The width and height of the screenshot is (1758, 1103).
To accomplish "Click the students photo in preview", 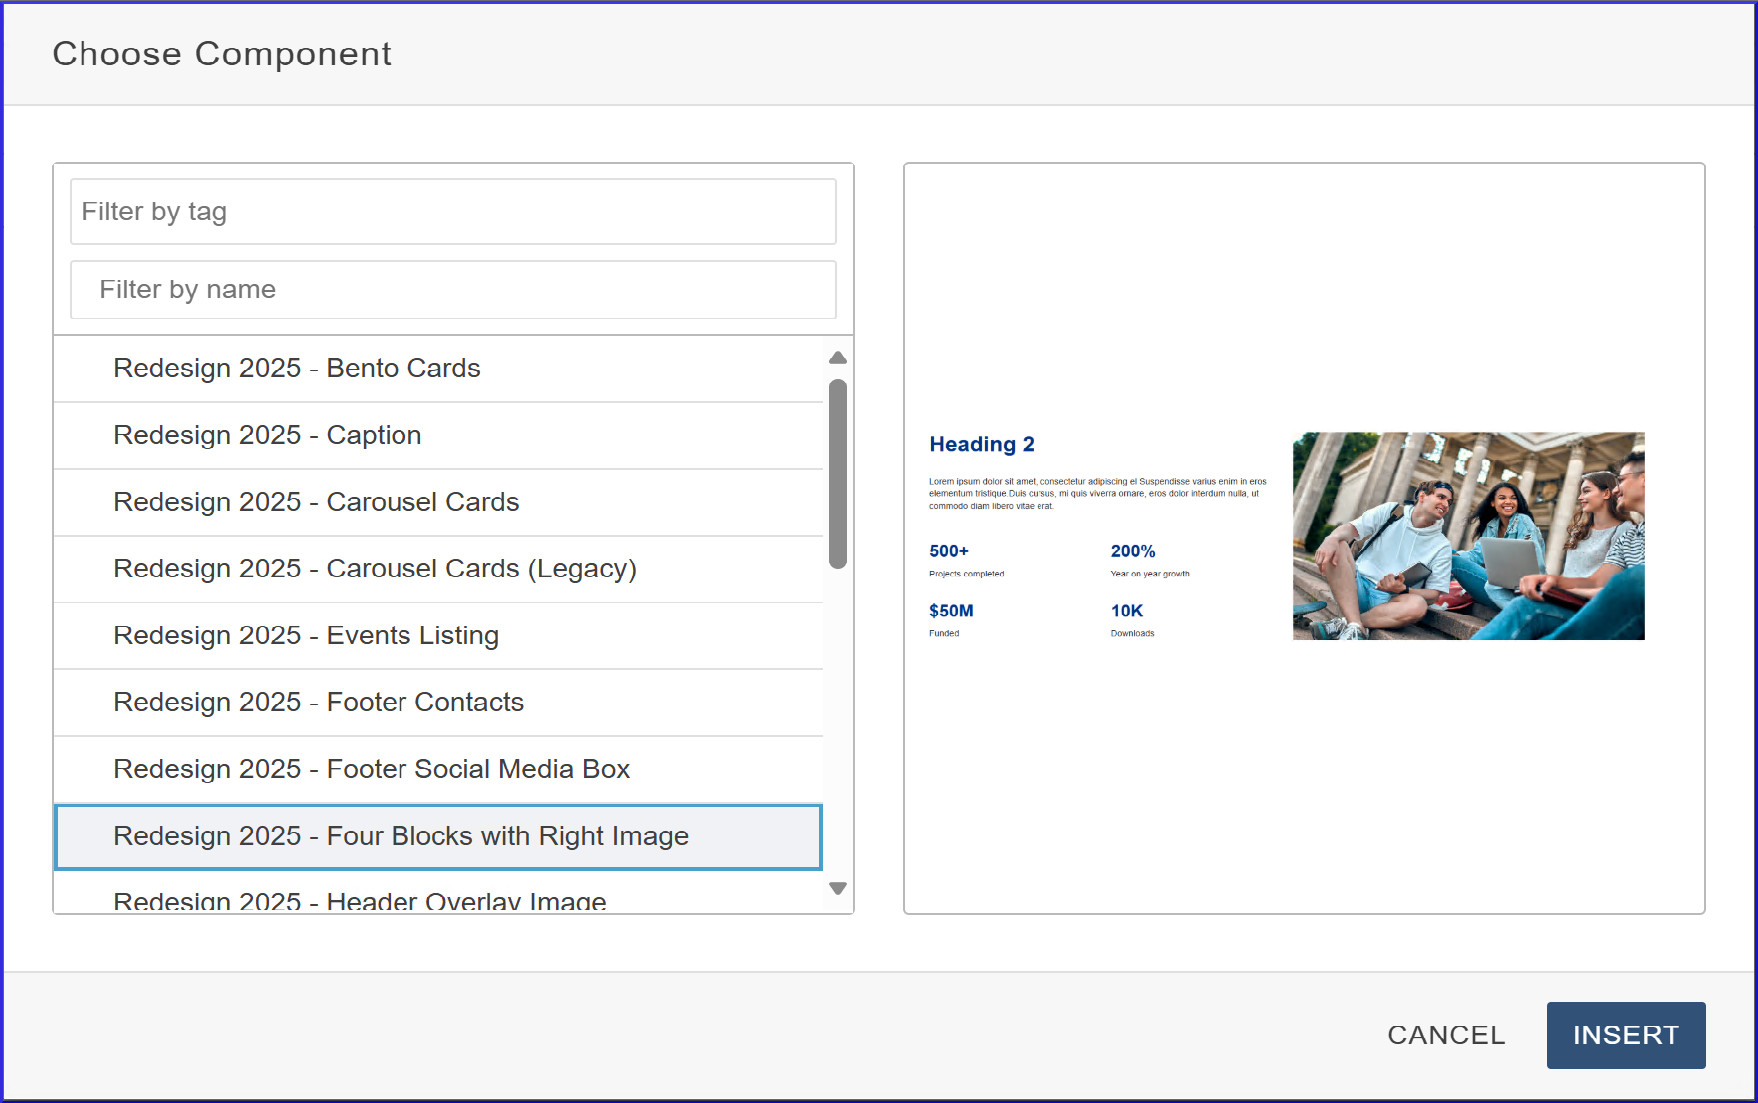I will 1468,536.
